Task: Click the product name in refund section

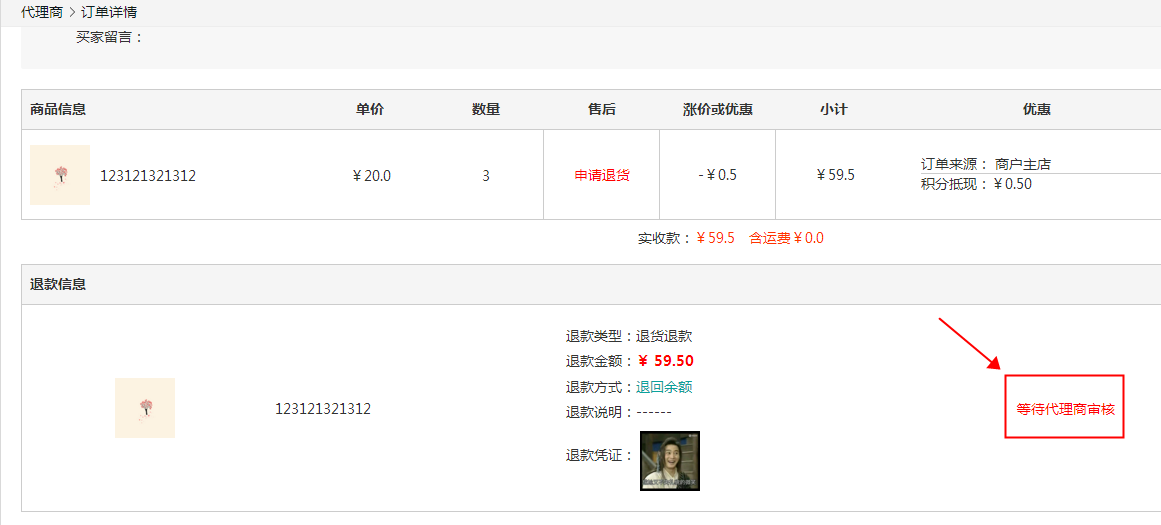Action: (x=323, y=409)
